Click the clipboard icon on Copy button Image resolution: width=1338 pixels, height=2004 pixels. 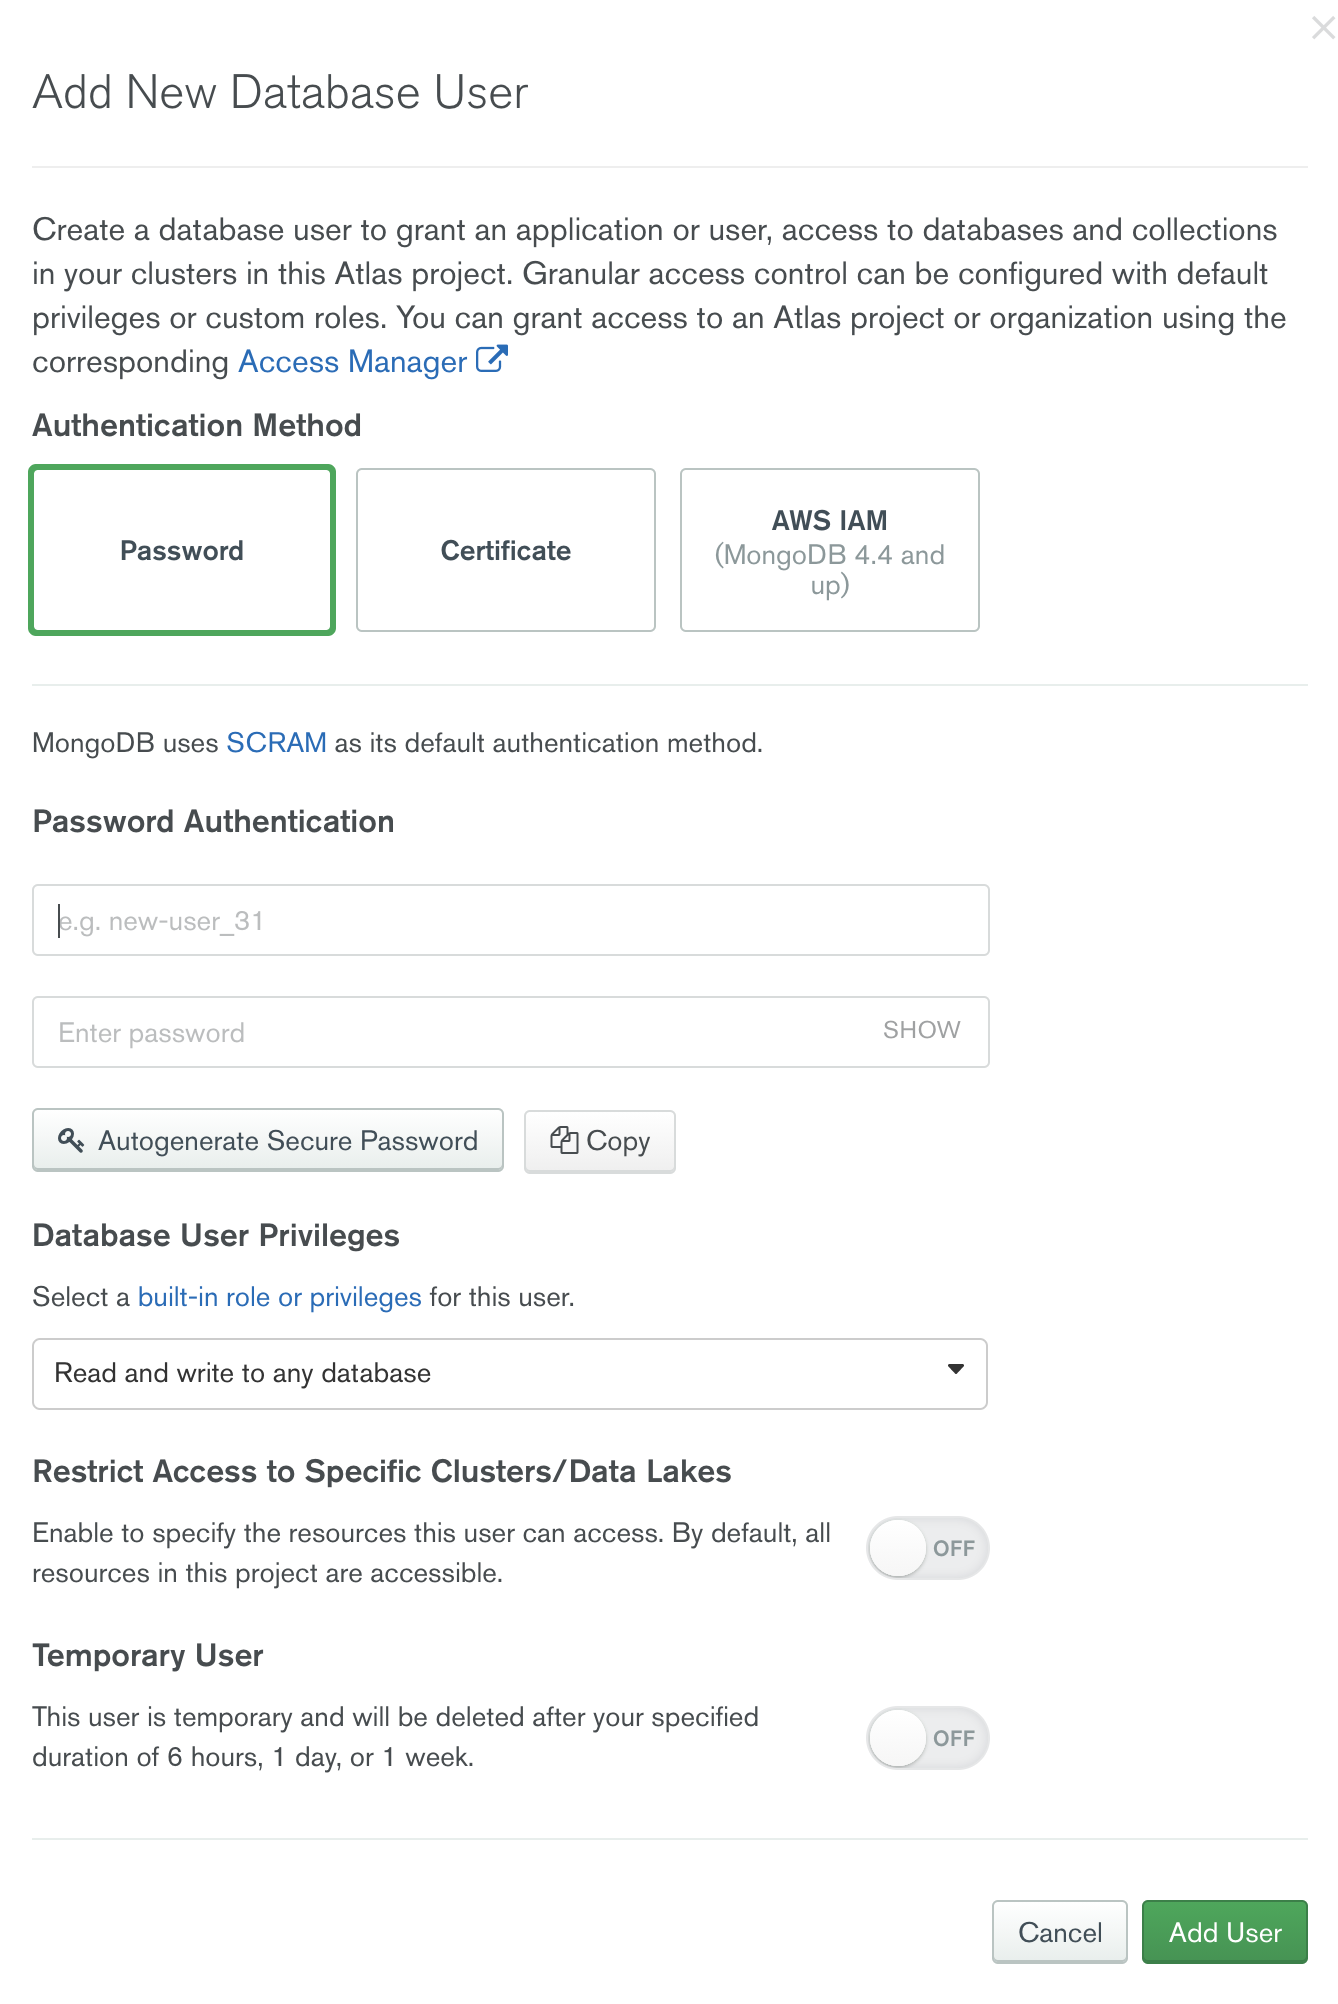coord(564,1140)
